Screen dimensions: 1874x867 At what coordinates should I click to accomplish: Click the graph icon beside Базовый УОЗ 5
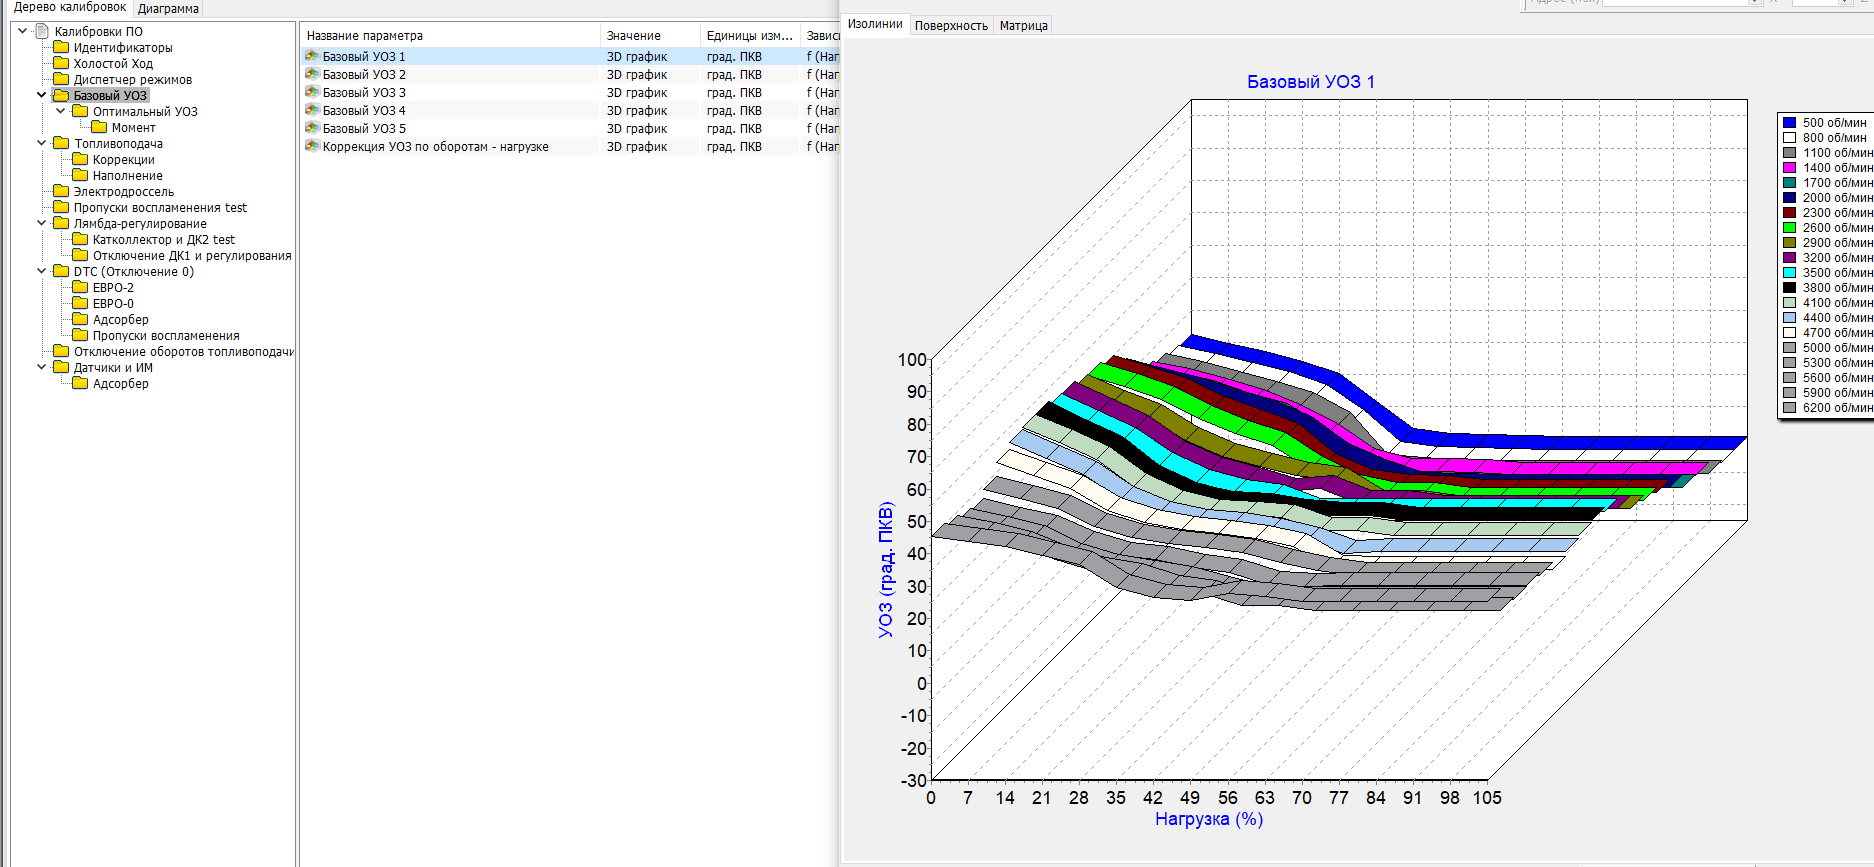[x=312, y=128]
